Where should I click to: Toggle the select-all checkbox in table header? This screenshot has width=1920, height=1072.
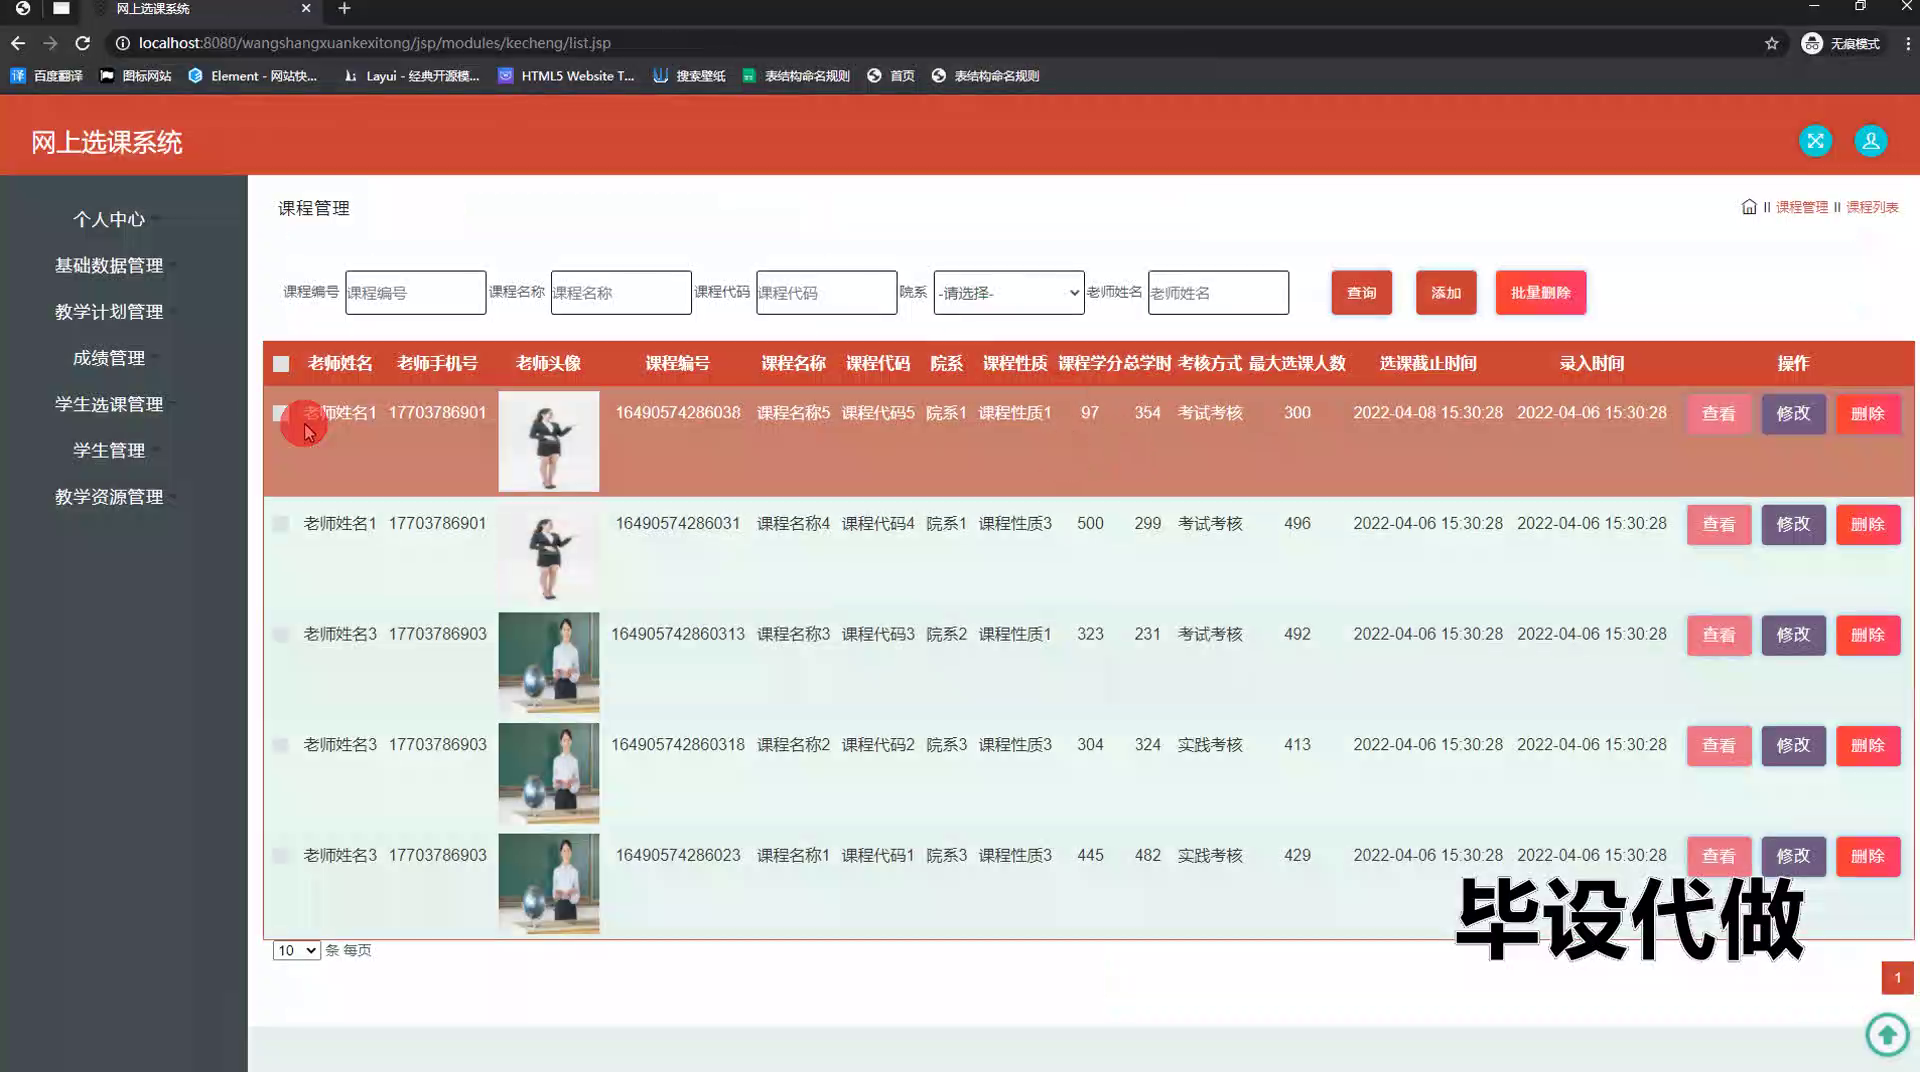[281, 364]
